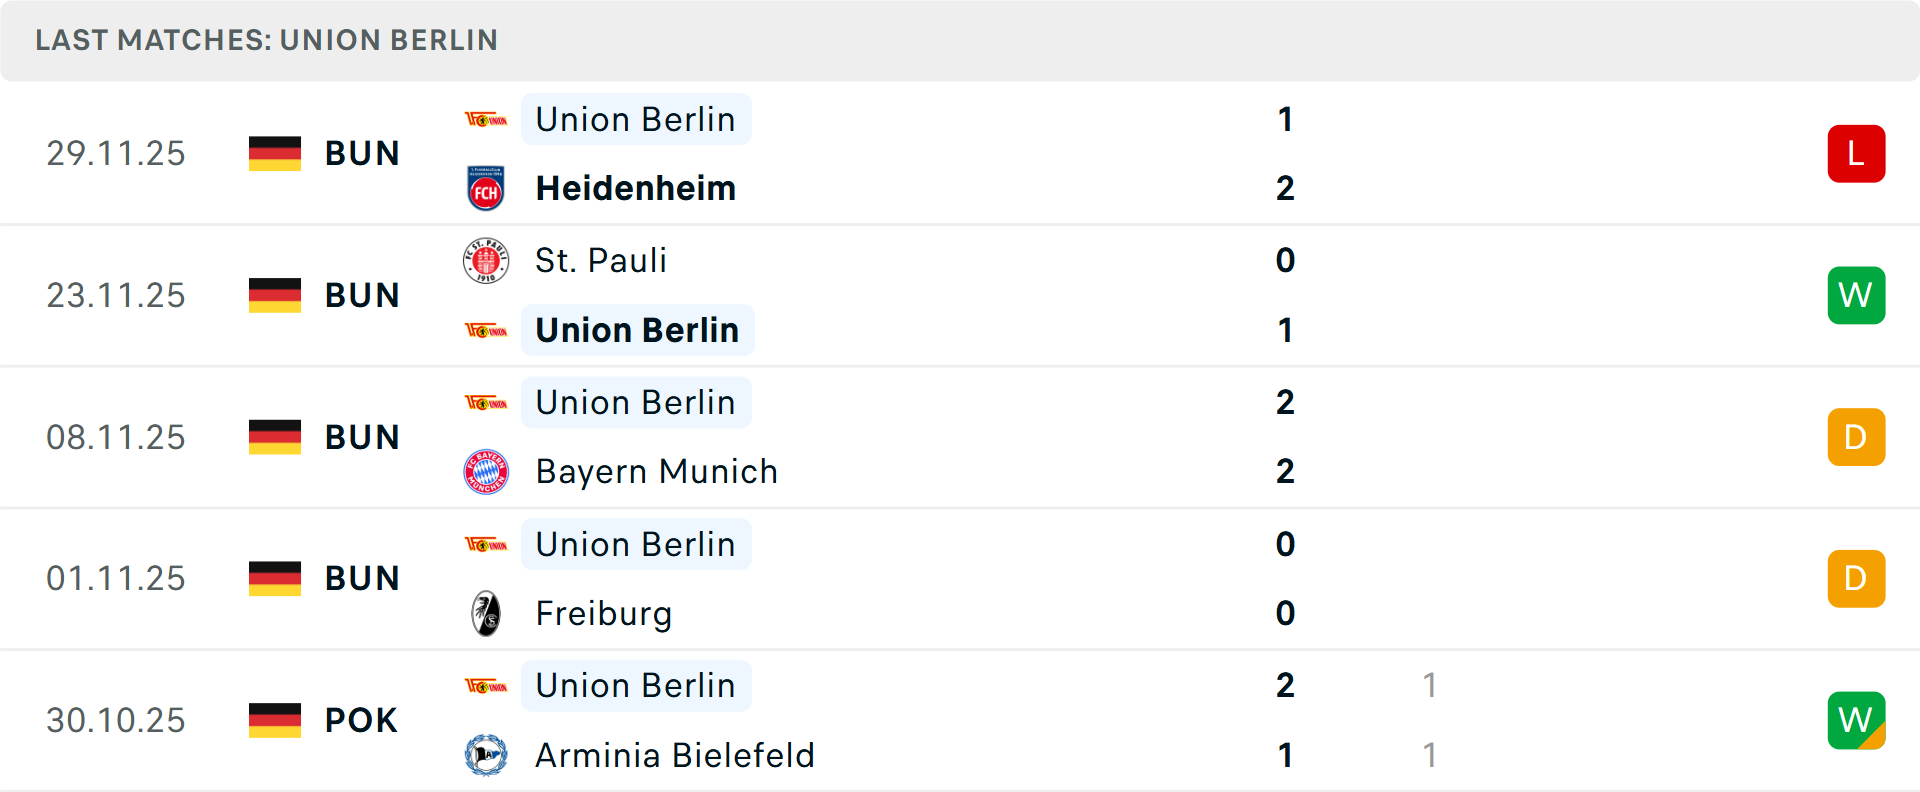This screenshot has width=1920, height=792.
Task: Click the POK competition label
Action: click(361, 720)
